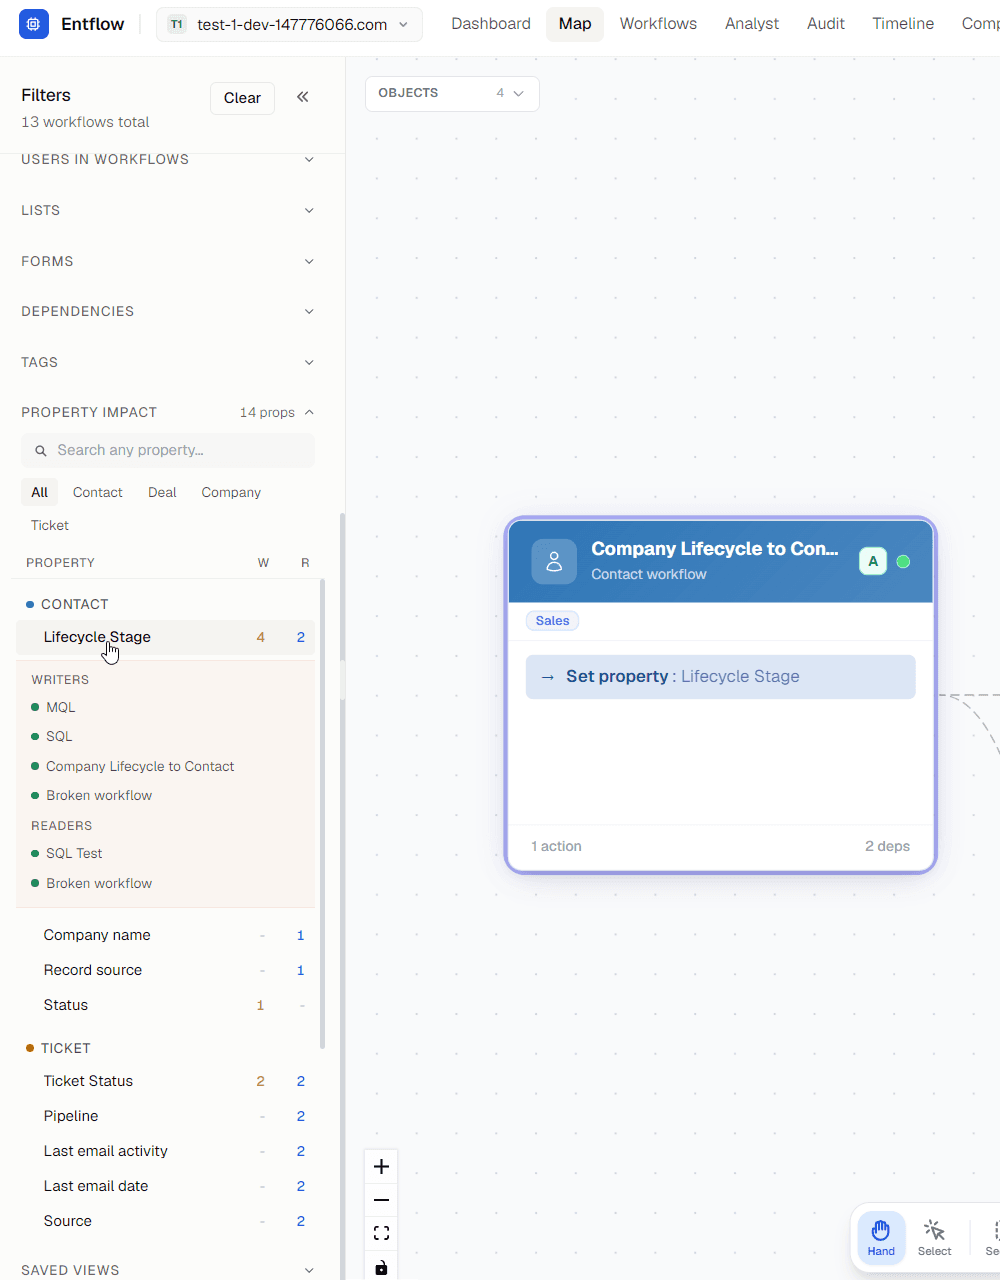This screenshot has width=1000, height=1280.
Task: Open the MQL writer workflow
Action: coord(61,707)
